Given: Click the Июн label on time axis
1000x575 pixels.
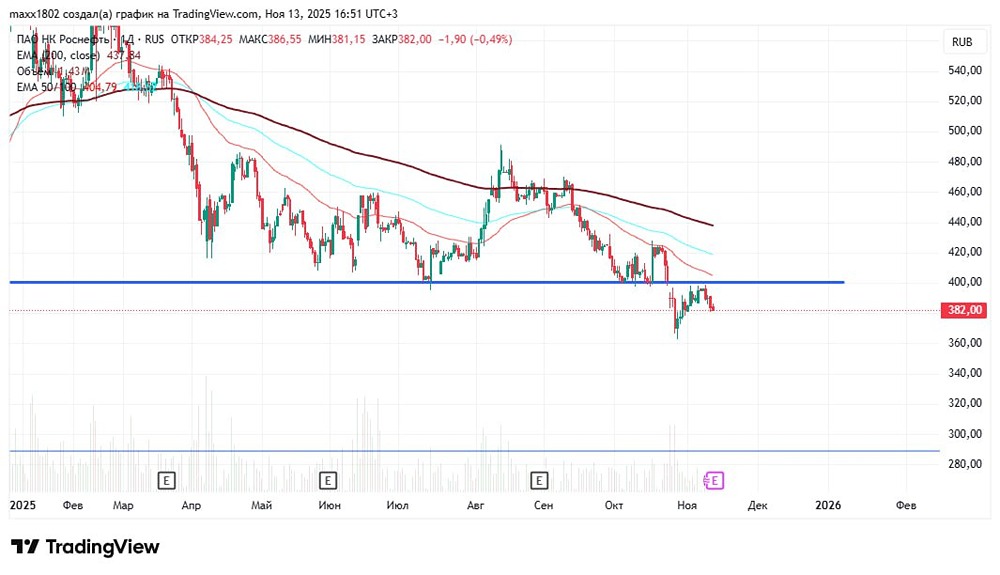Looking at the screenshot, I should 329,505.
